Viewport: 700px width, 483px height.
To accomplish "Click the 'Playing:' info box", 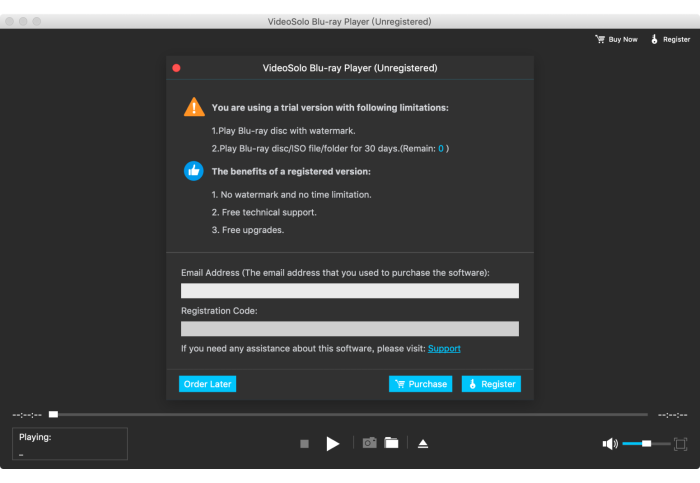I will [70, 444].
